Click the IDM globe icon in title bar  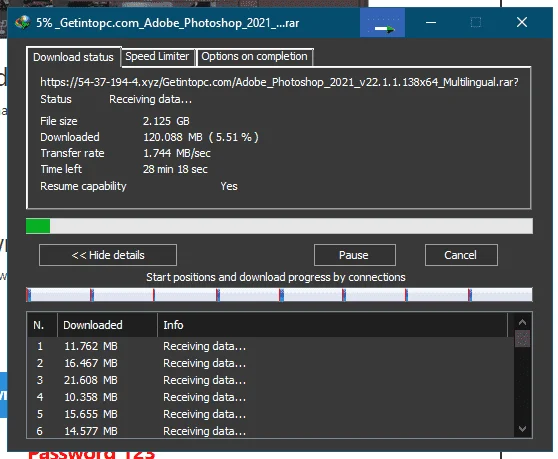tap(22, 22)
